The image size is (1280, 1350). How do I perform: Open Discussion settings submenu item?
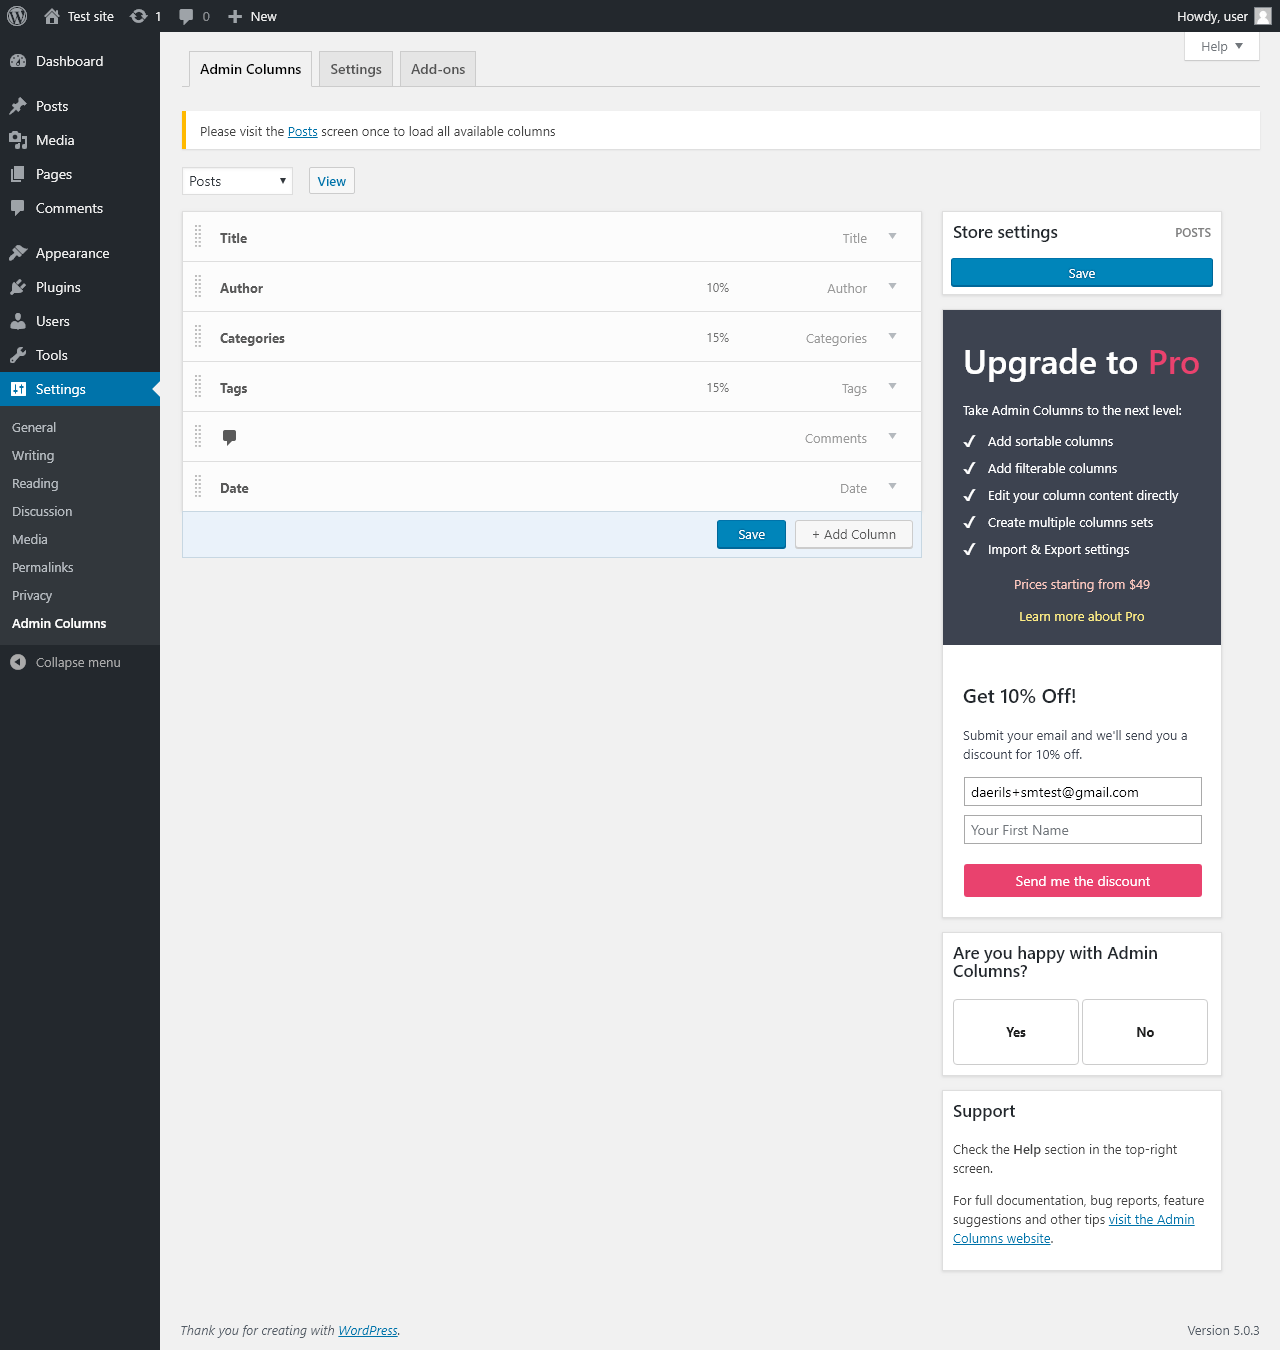(x=42, y=511)
